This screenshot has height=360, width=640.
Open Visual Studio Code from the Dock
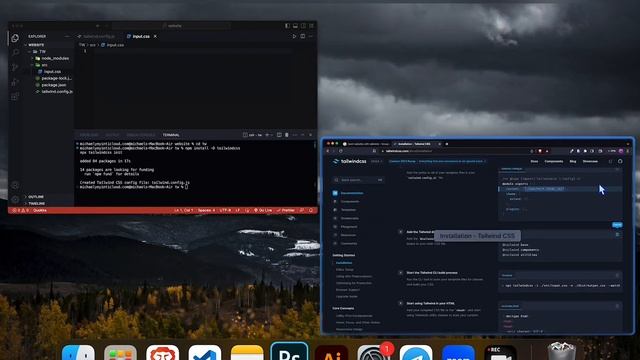coord(205,353)
